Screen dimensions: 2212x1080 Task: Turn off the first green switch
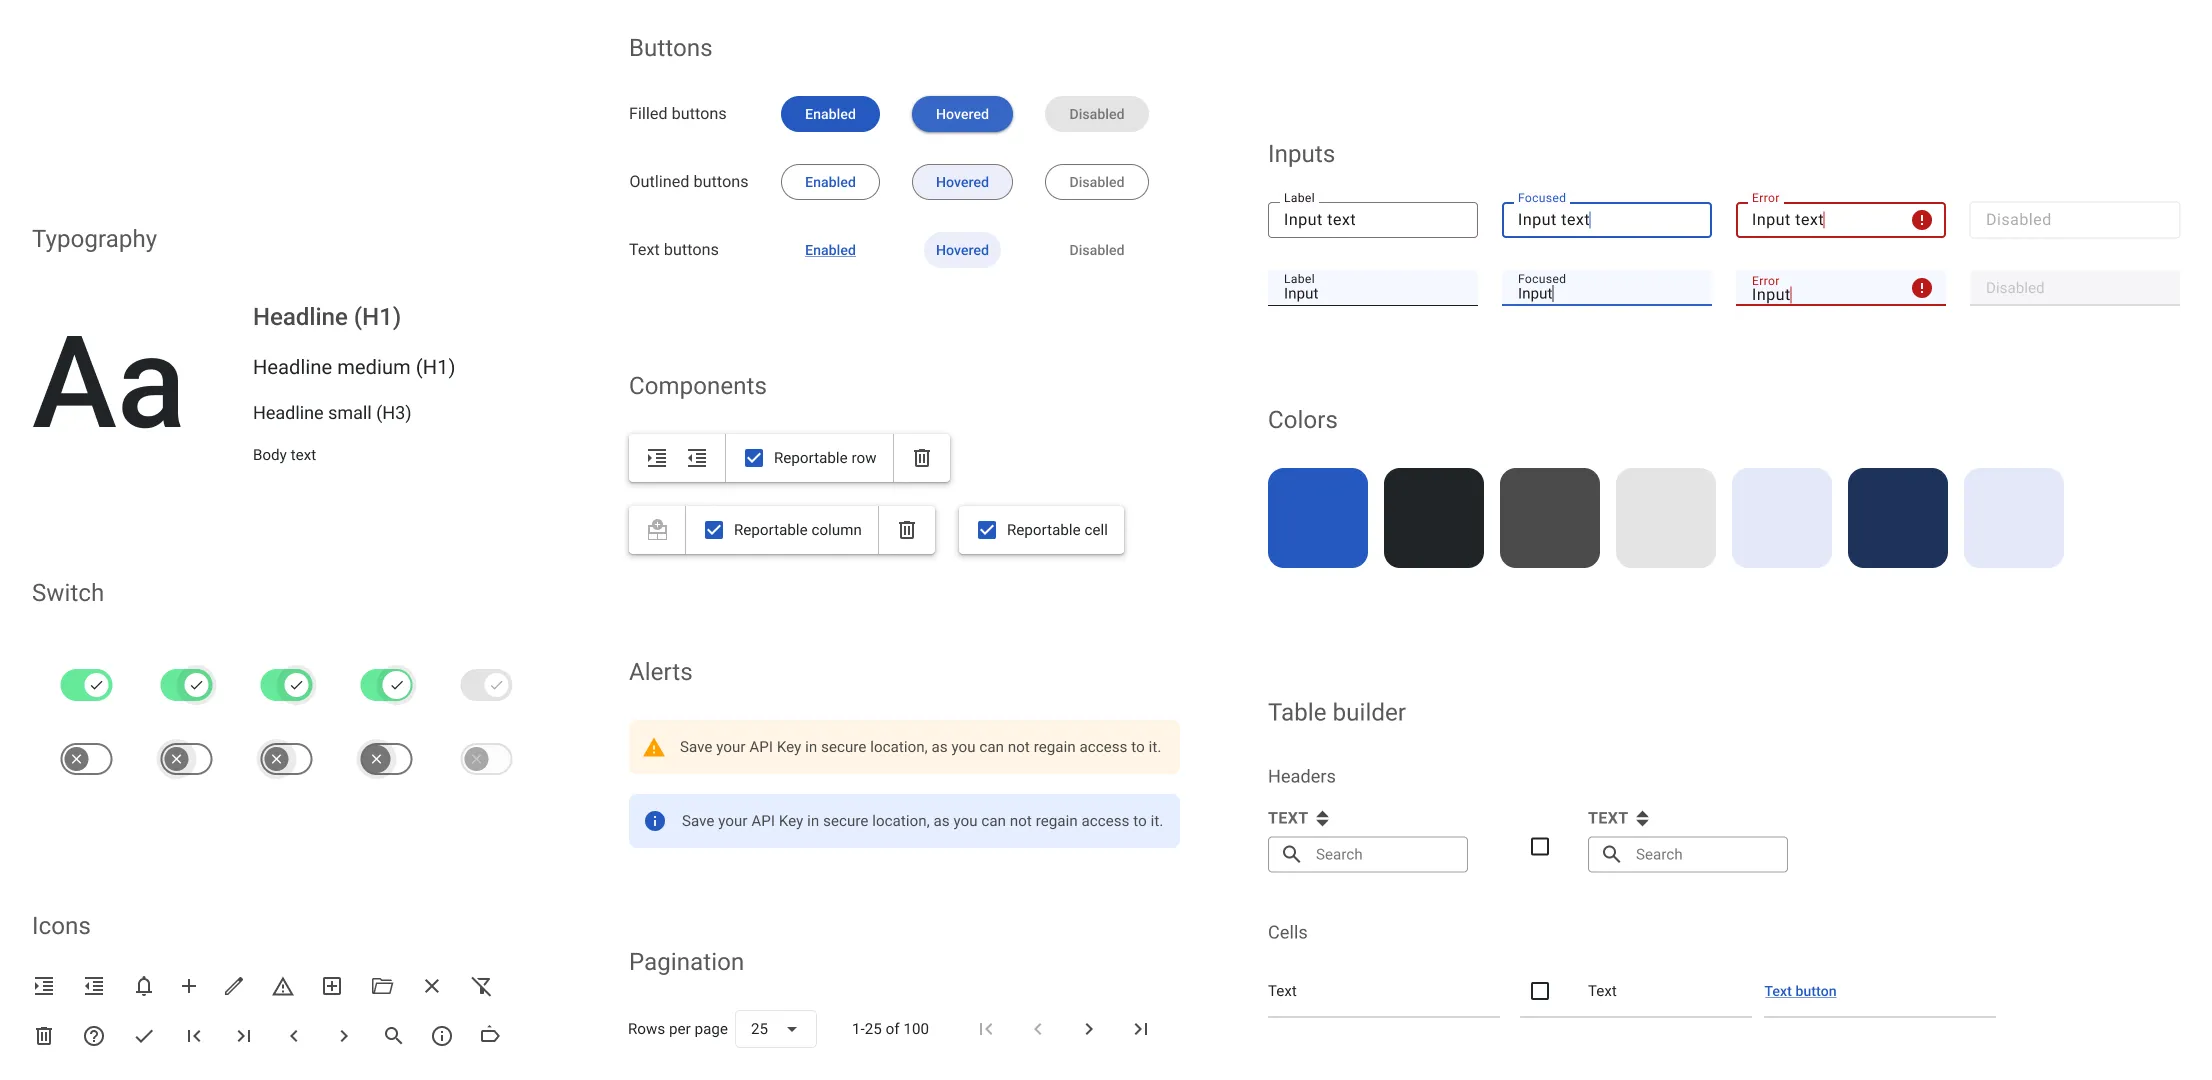[x=87, y=685]
